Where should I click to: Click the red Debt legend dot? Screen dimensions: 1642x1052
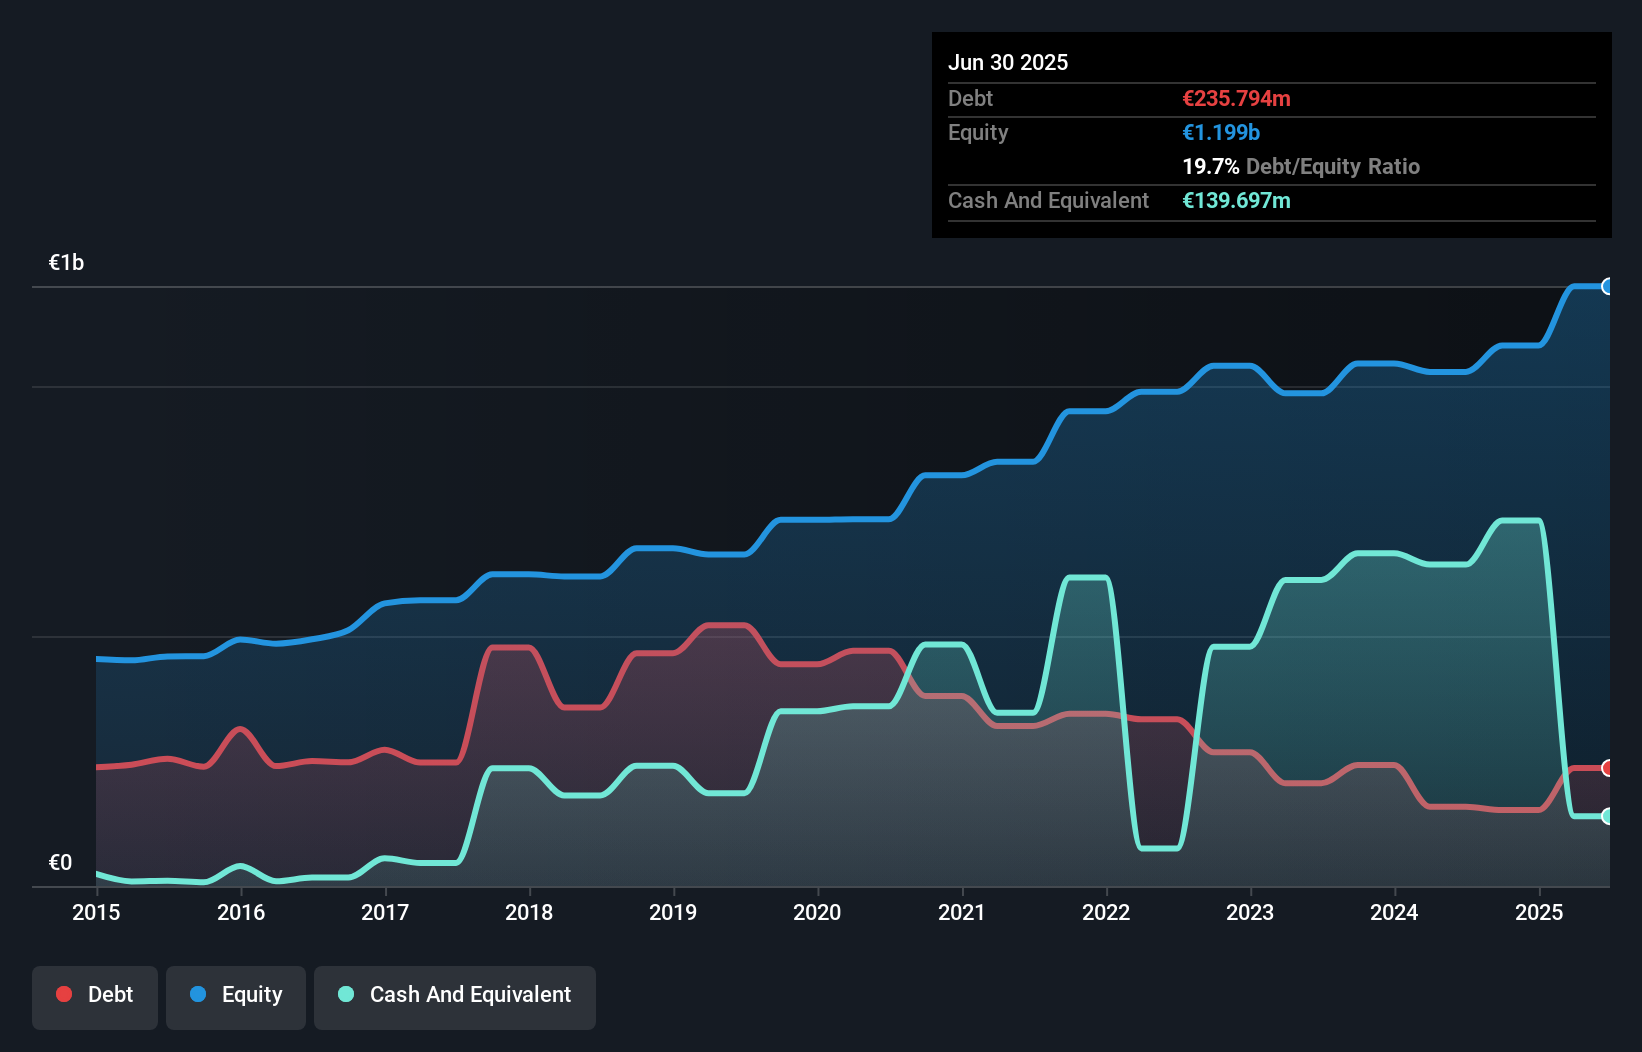tap(63, 994)
